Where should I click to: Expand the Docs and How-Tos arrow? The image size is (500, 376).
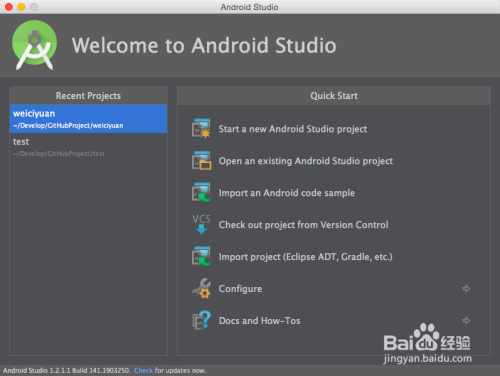[466, 320]
